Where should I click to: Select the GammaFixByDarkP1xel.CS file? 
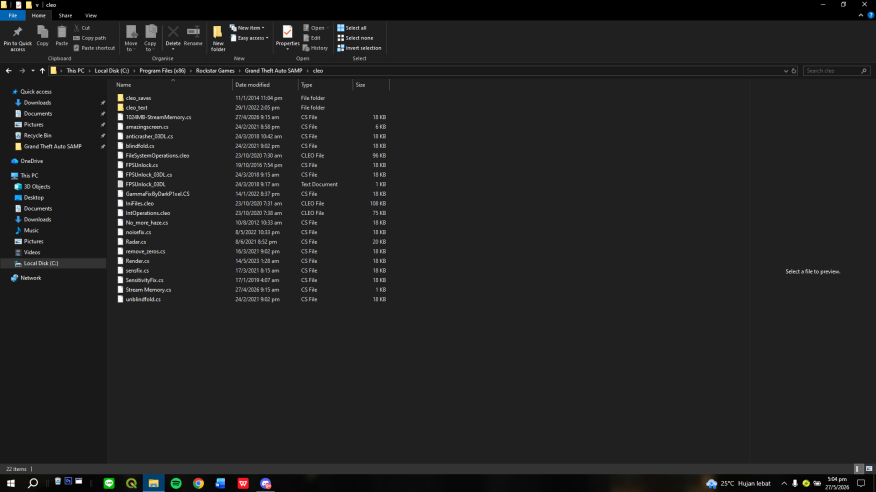pos(157,194)
